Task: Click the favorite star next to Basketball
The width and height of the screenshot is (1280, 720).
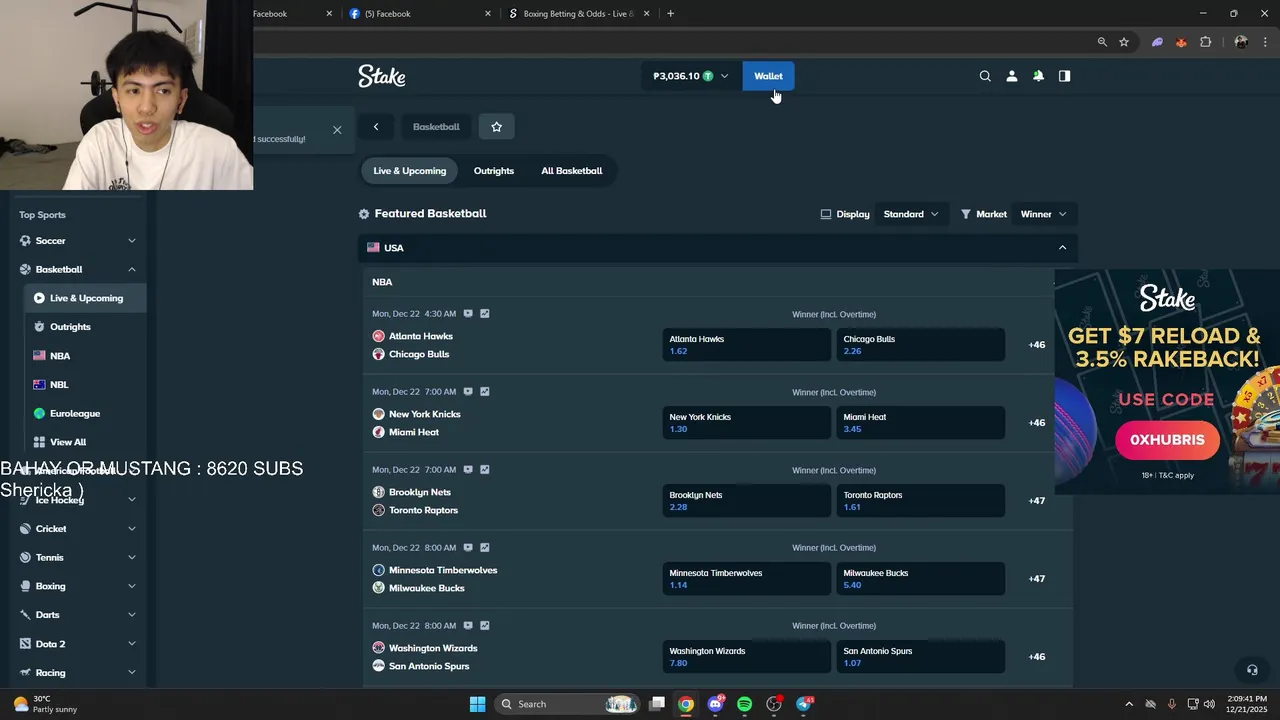Action: pos(496,127)
